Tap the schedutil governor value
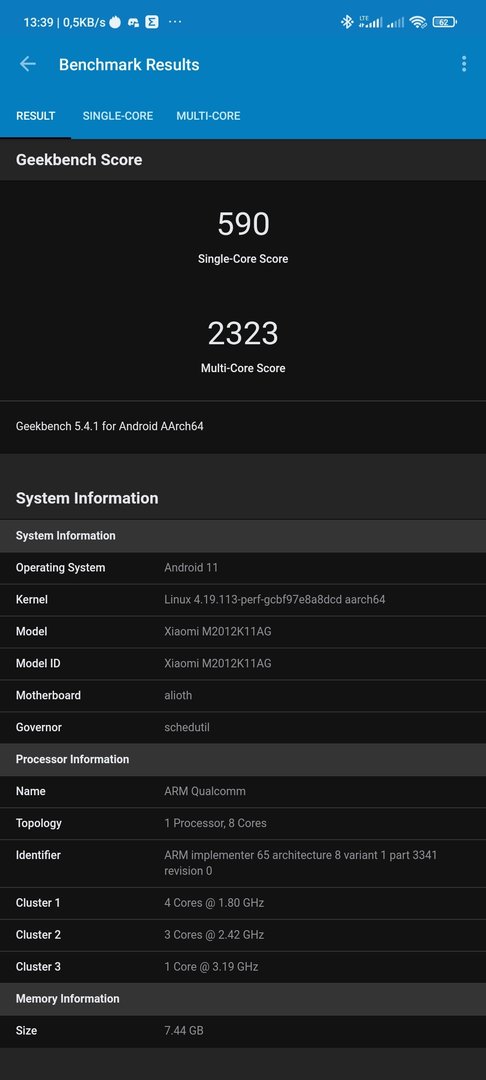Image resolution: width=486 pixels, height=1080 pixels. [187, 727]
